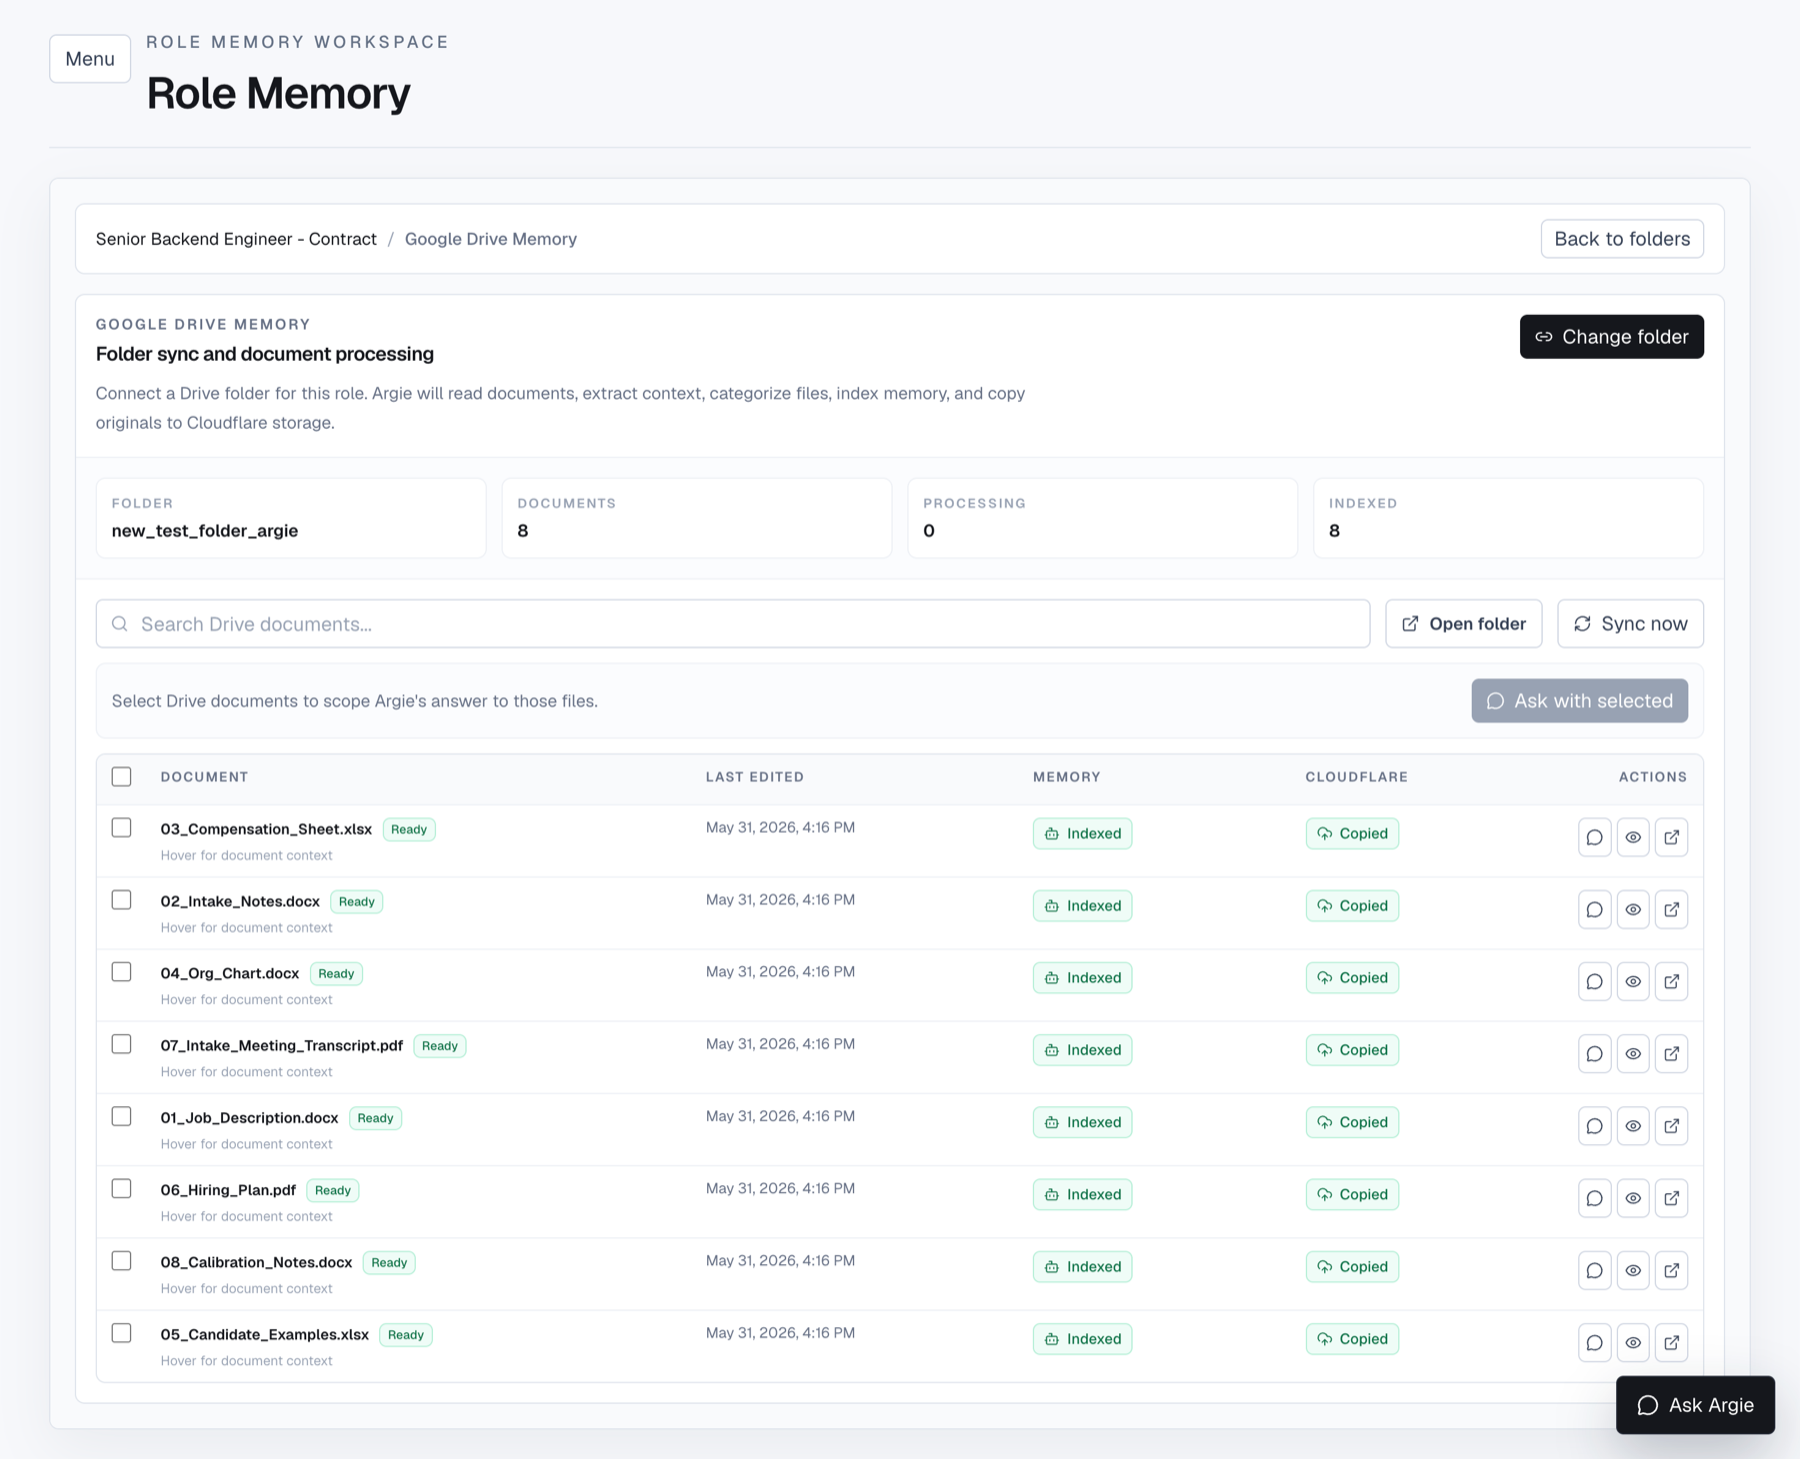This screenshot has height=1459, width=1800.
Task: Preview 07_Intake_Meeting_Transcript.pdf with the eye icon
Action: 1633,1053
